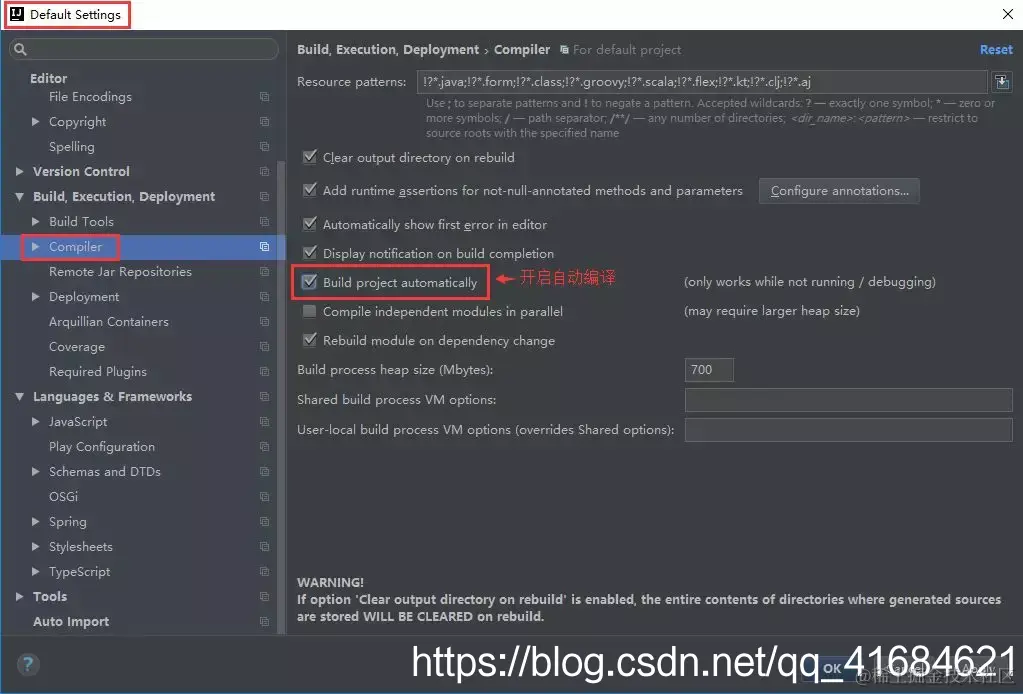
Task: Expand the Resource patterns field via its icon
Action: [x=1002, y=82]
